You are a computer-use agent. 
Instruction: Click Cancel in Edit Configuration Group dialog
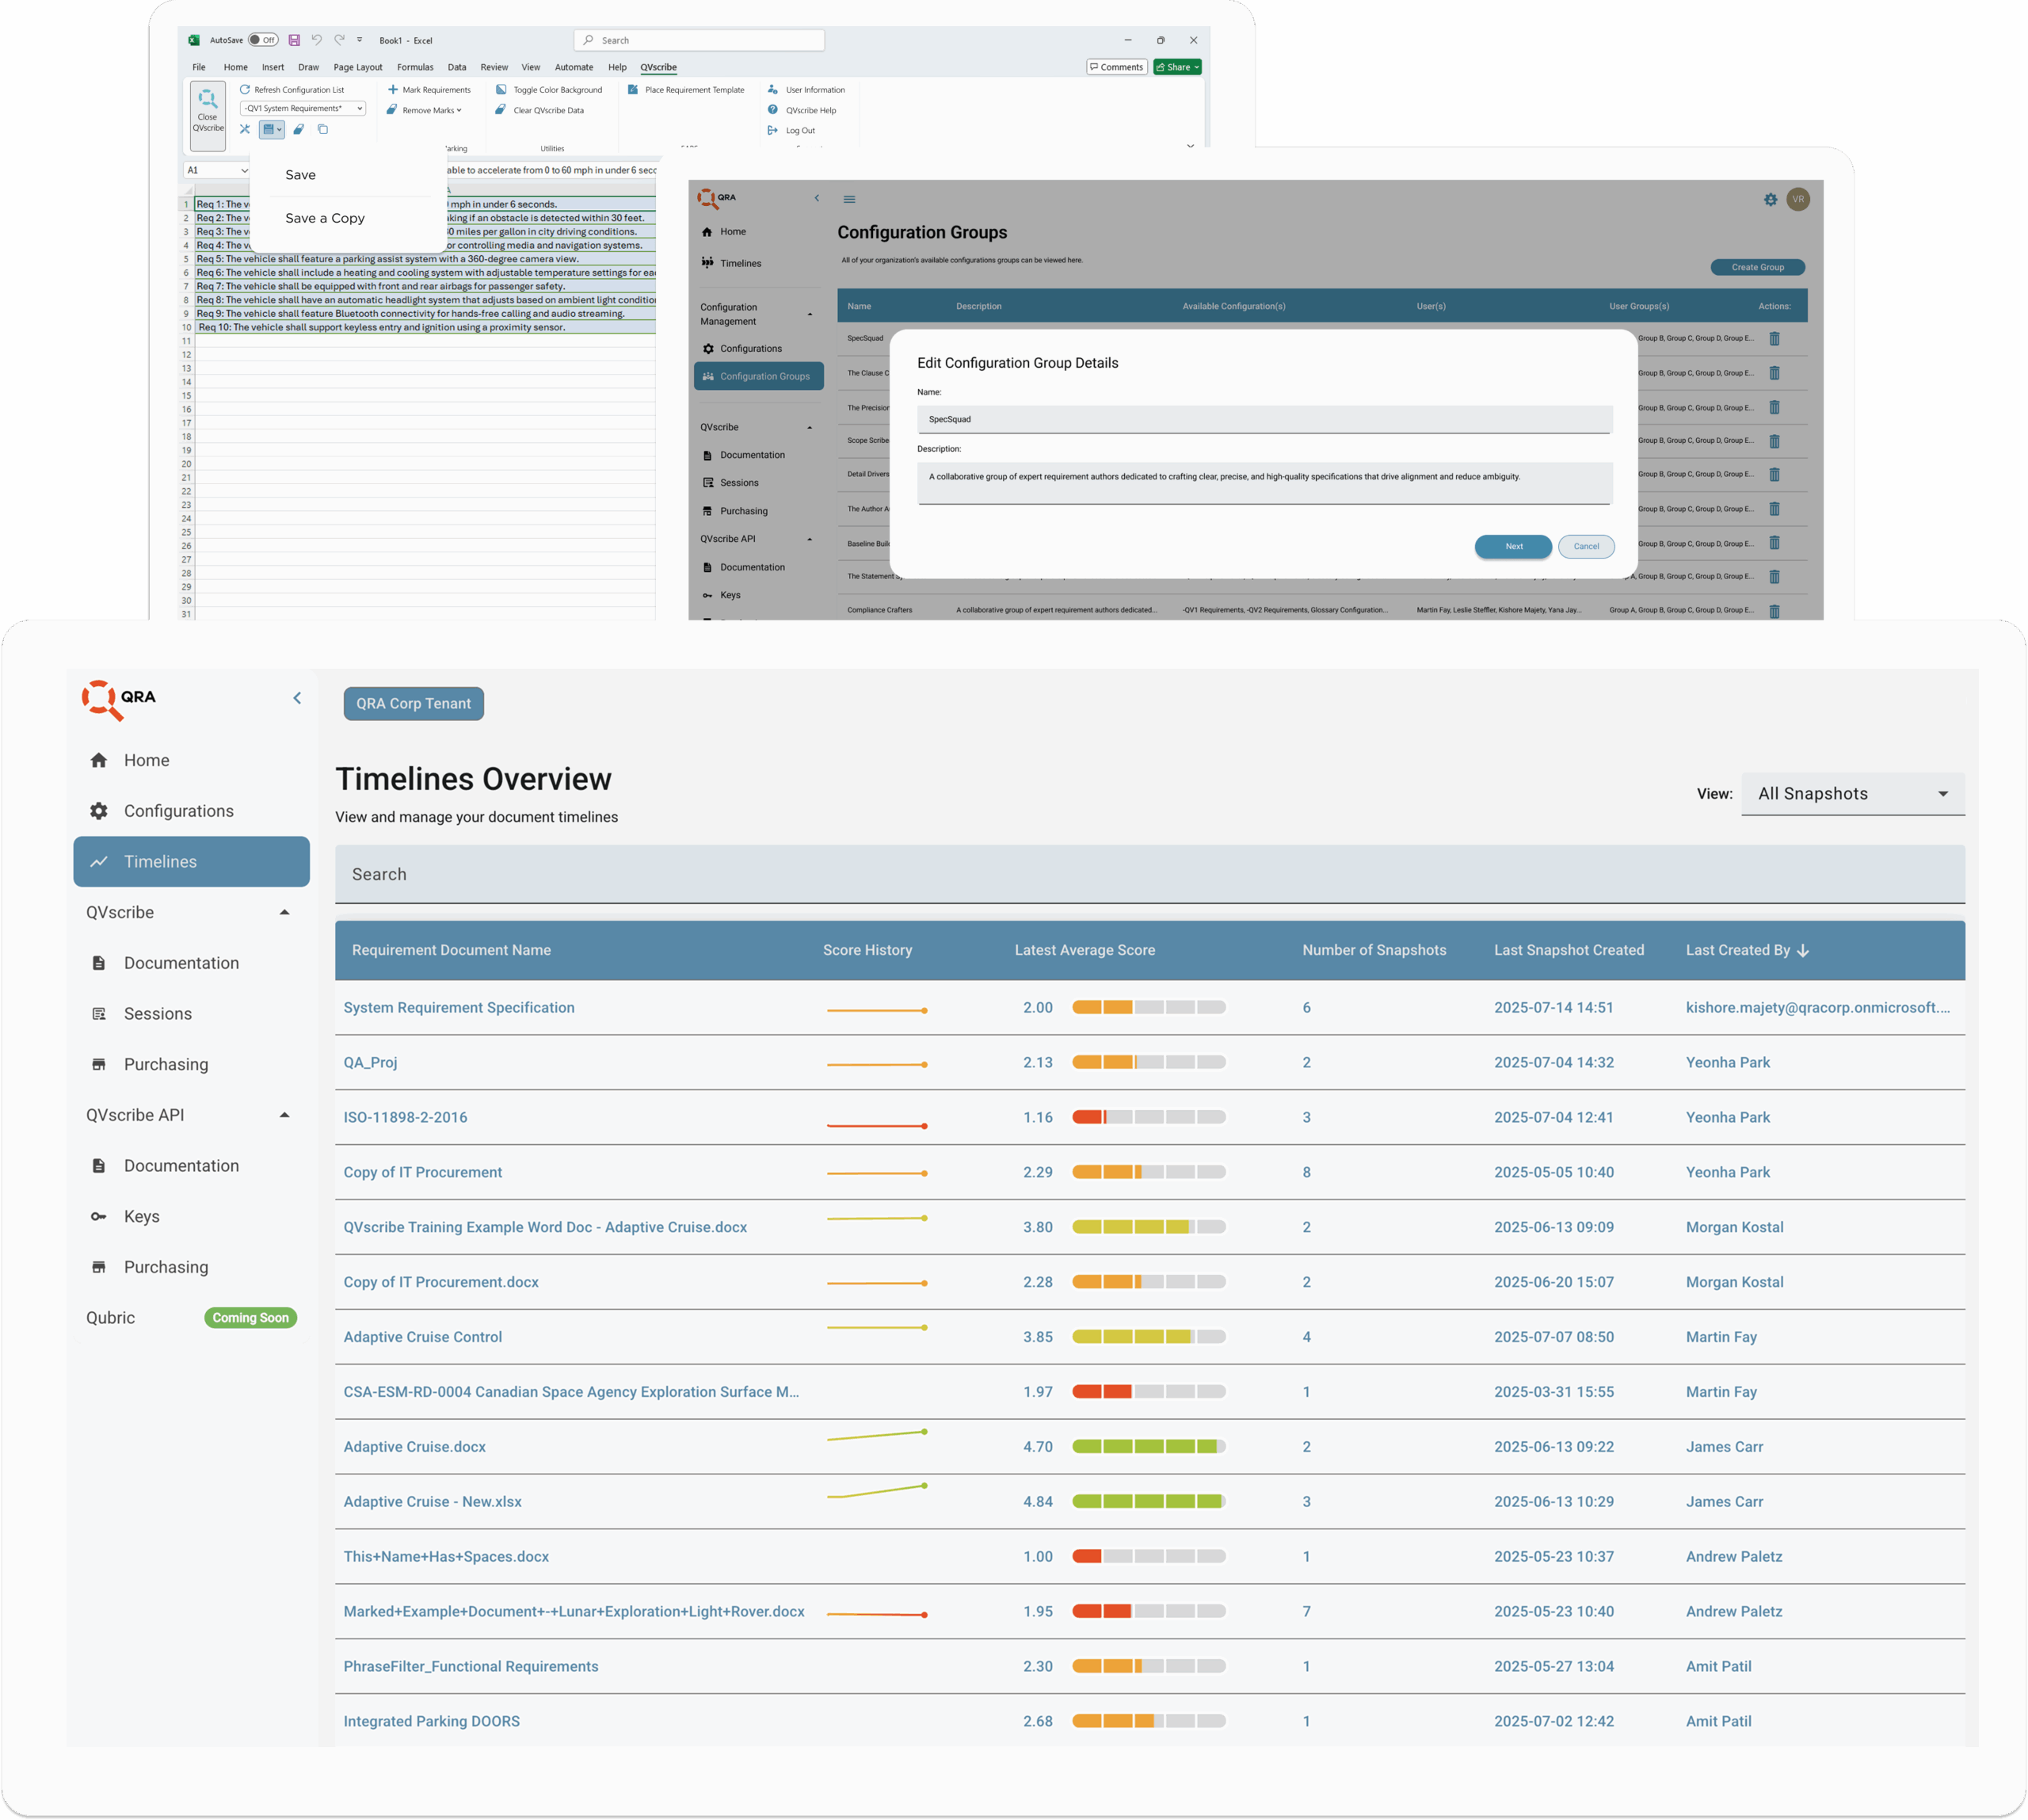click(1586, 546)
